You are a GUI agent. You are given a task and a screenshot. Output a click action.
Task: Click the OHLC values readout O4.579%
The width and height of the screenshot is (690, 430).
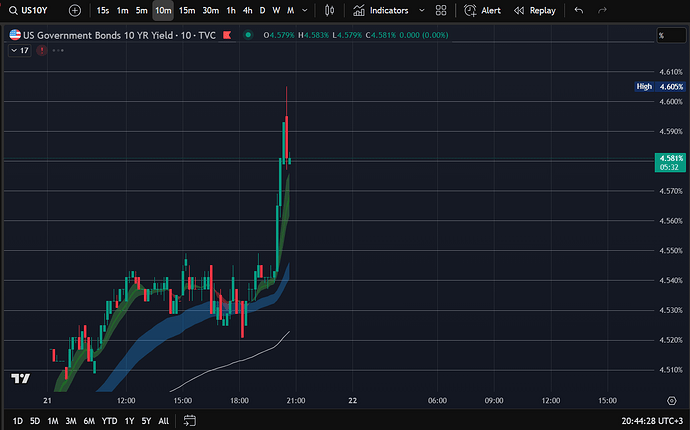(x=356, y=35)
